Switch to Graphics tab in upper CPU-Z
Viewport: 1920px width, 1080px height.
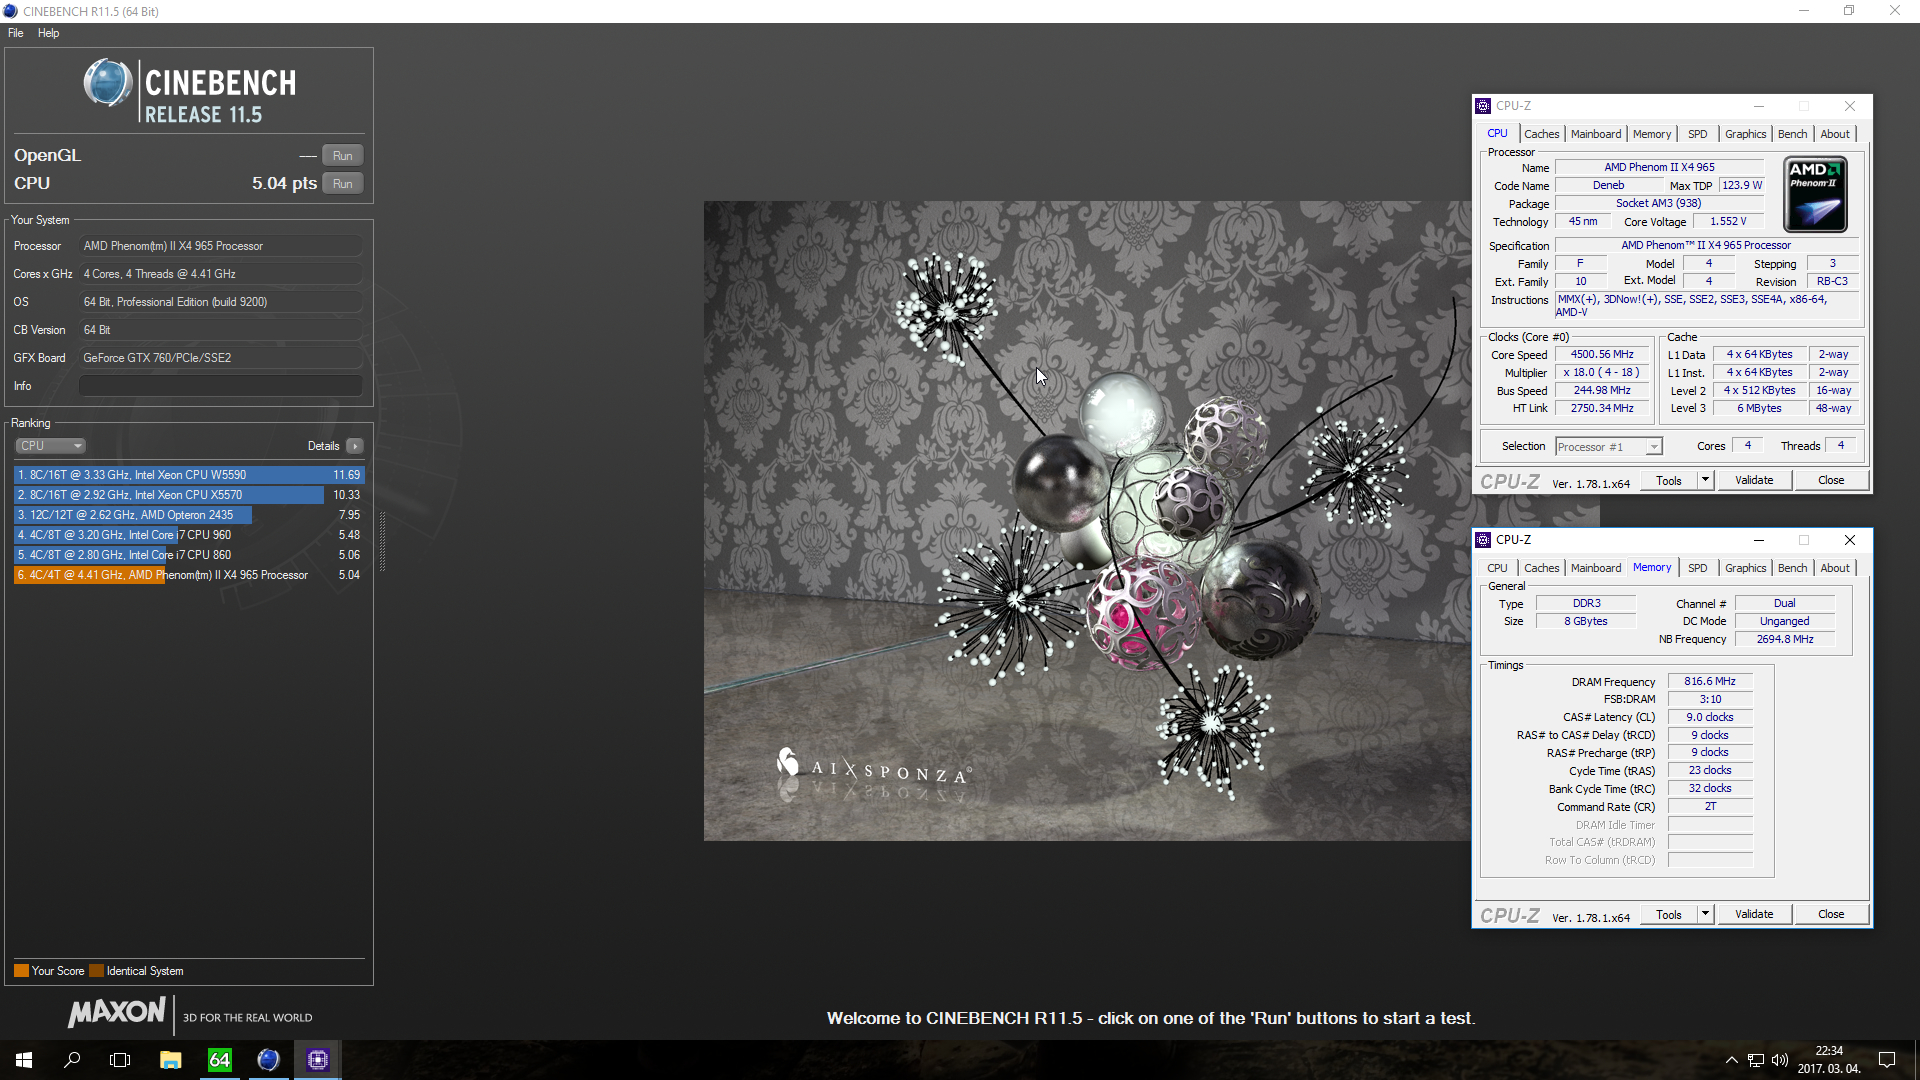click(x=1746, y=134)
